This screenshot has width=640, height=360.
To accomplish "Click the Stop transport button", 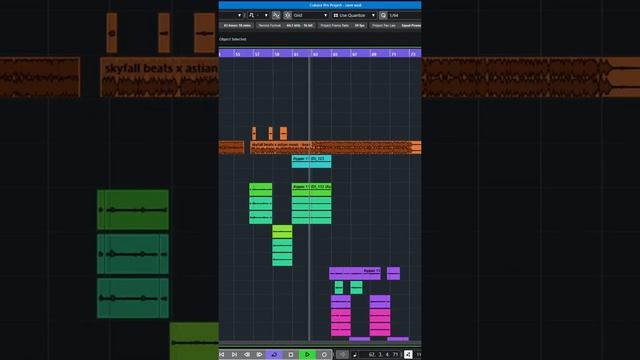I will 291,355.
